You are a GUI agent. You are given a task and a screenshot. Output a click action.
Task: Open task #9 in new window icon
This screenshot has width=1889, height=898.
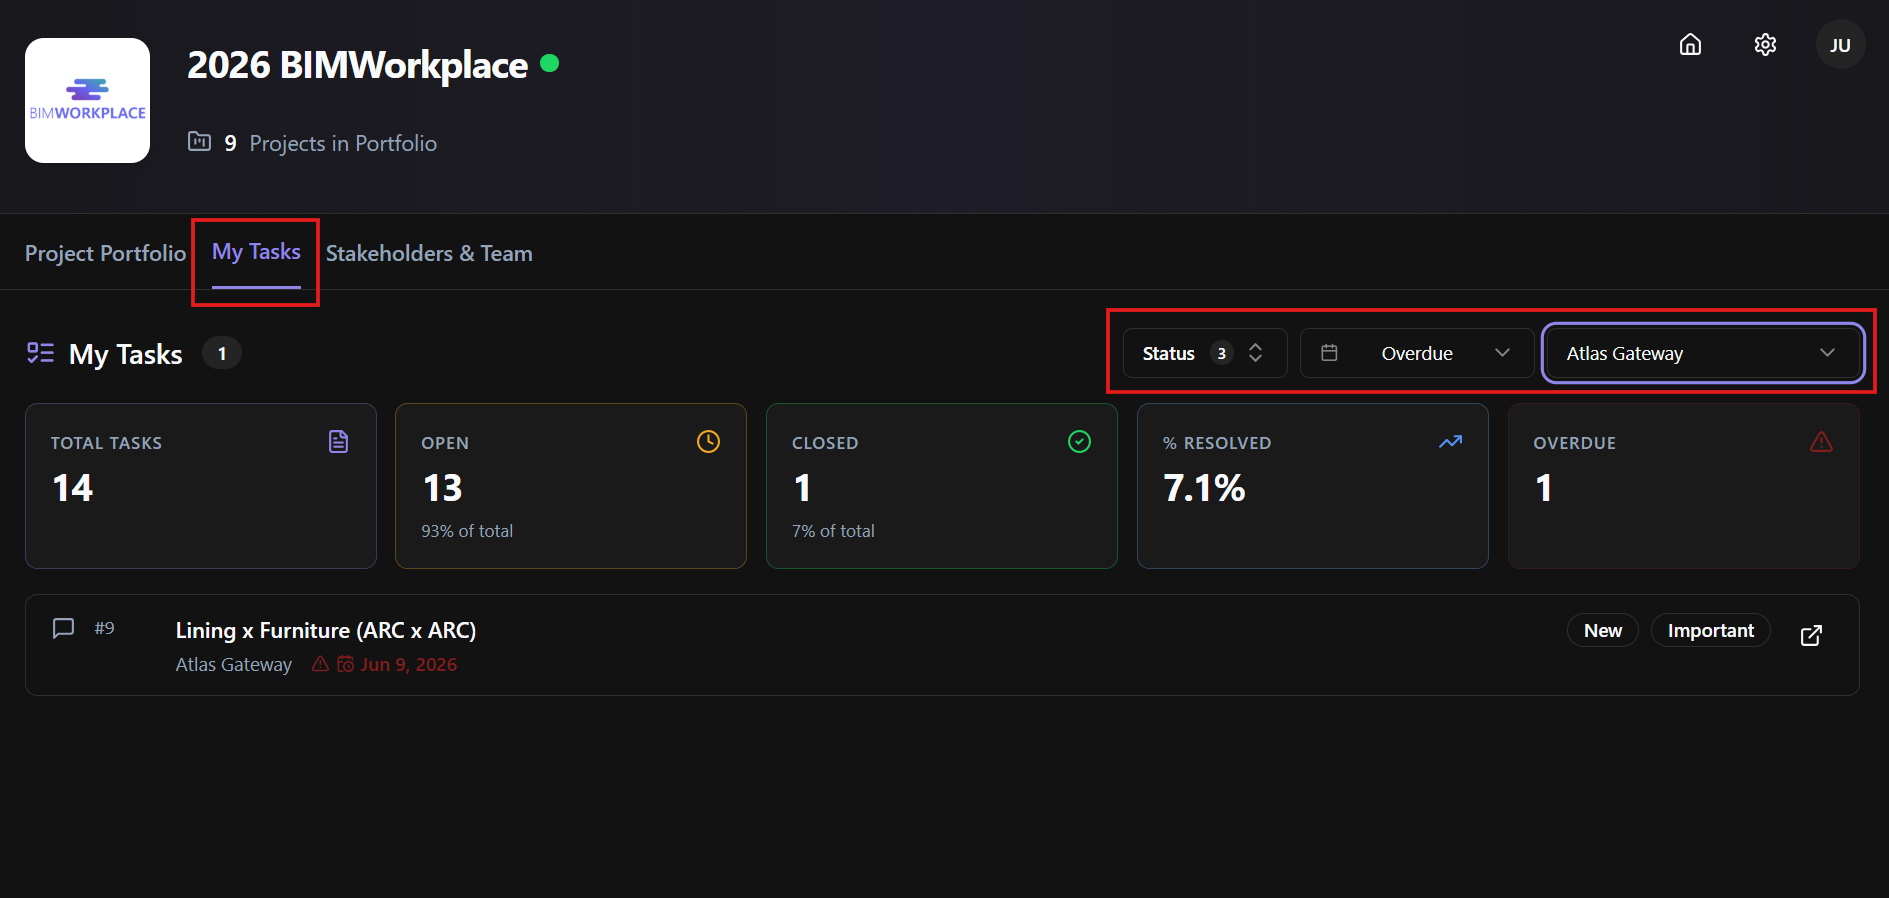tap(1811, 635)
